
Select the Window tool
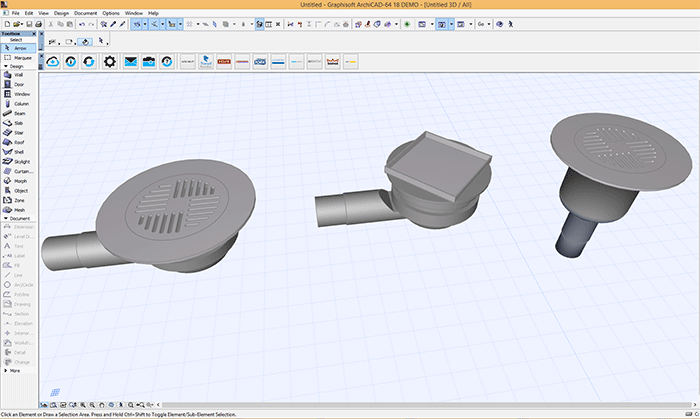(18, 94)
